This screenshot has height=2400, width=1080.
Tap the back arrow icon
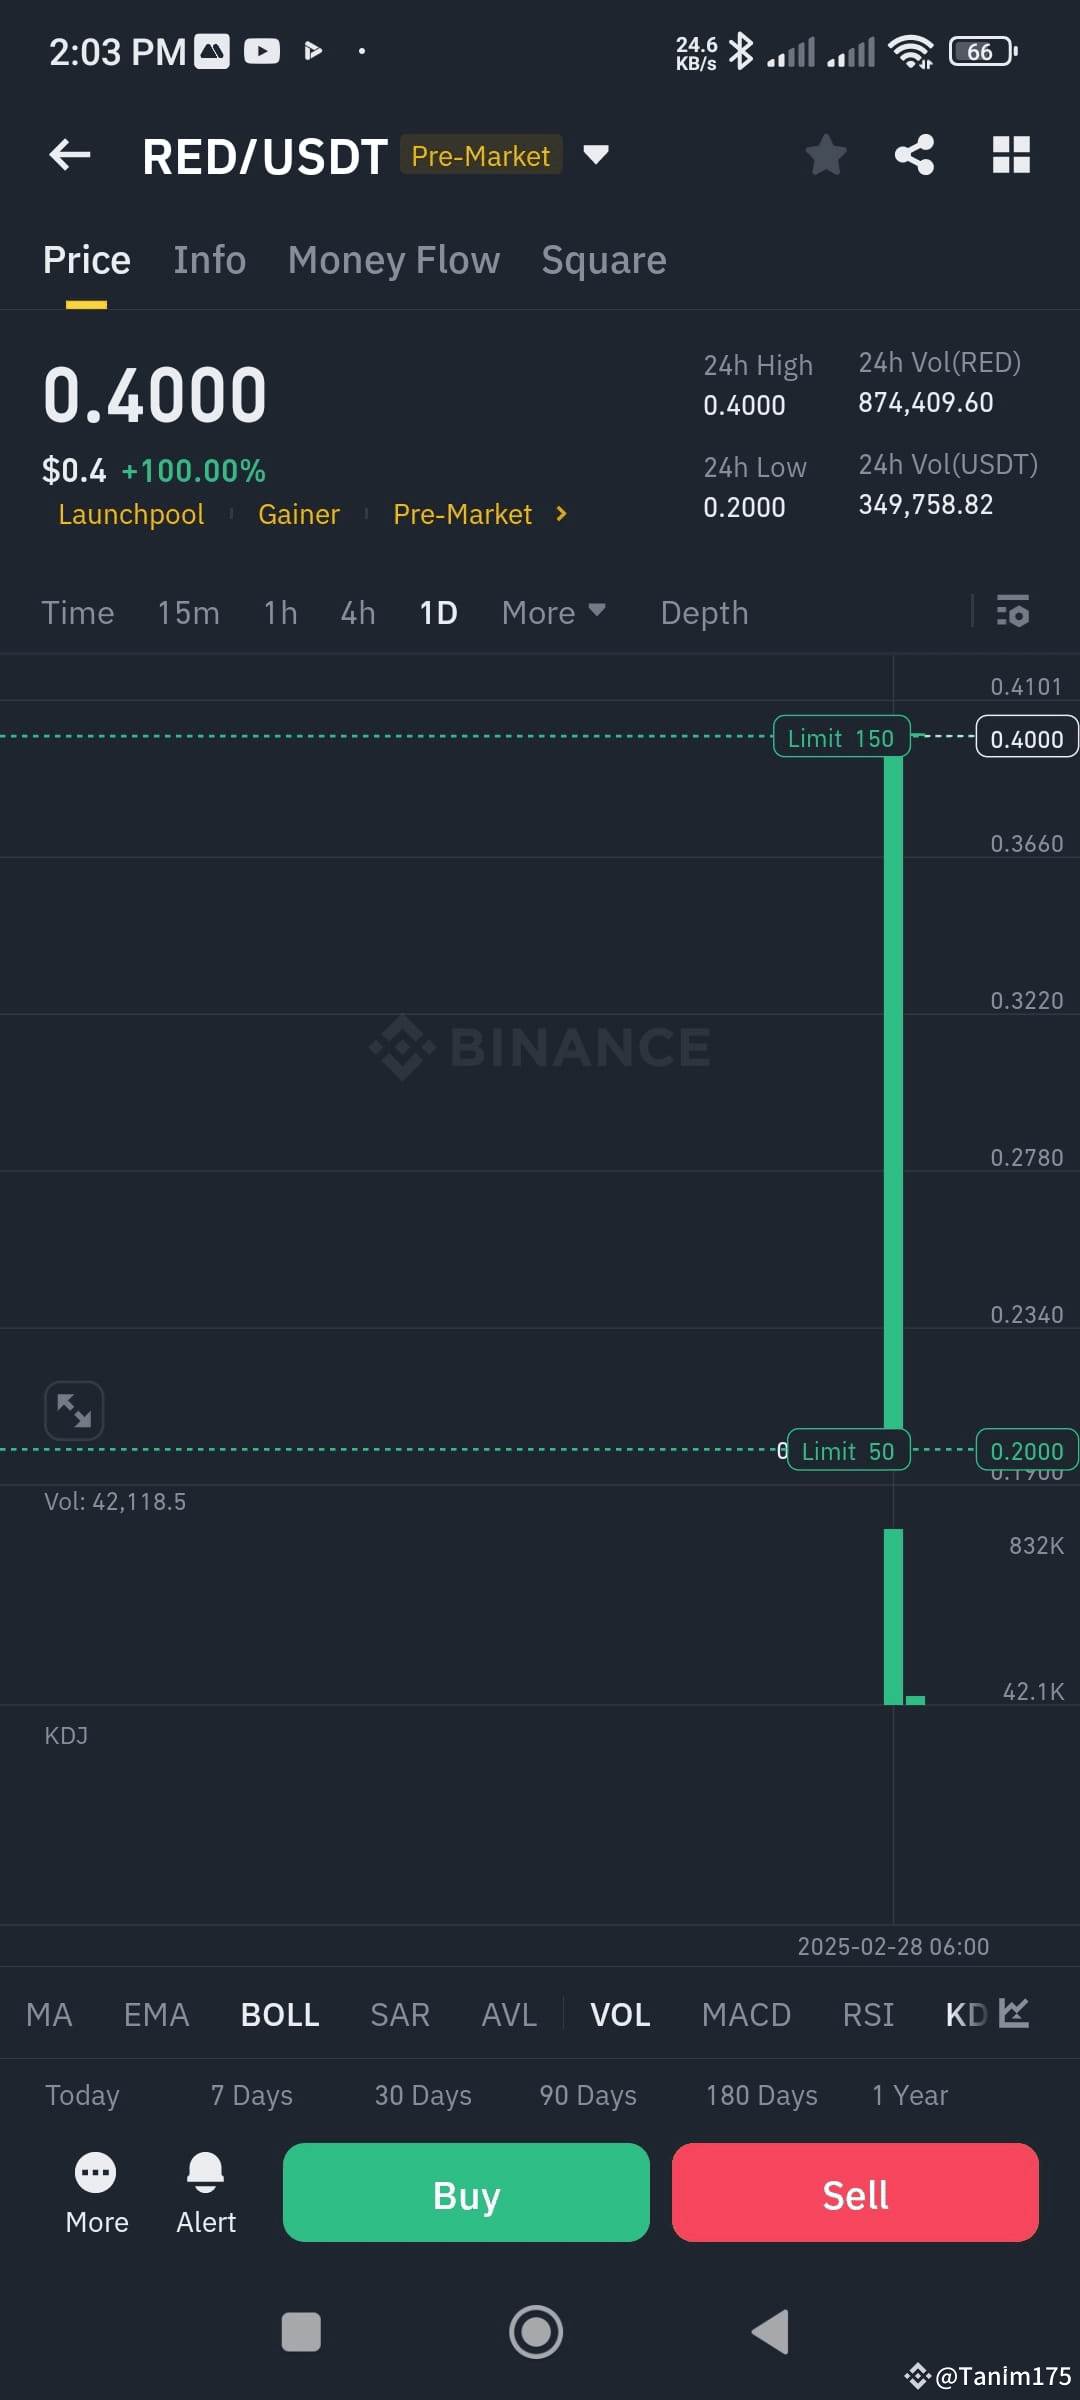(70, 155)
